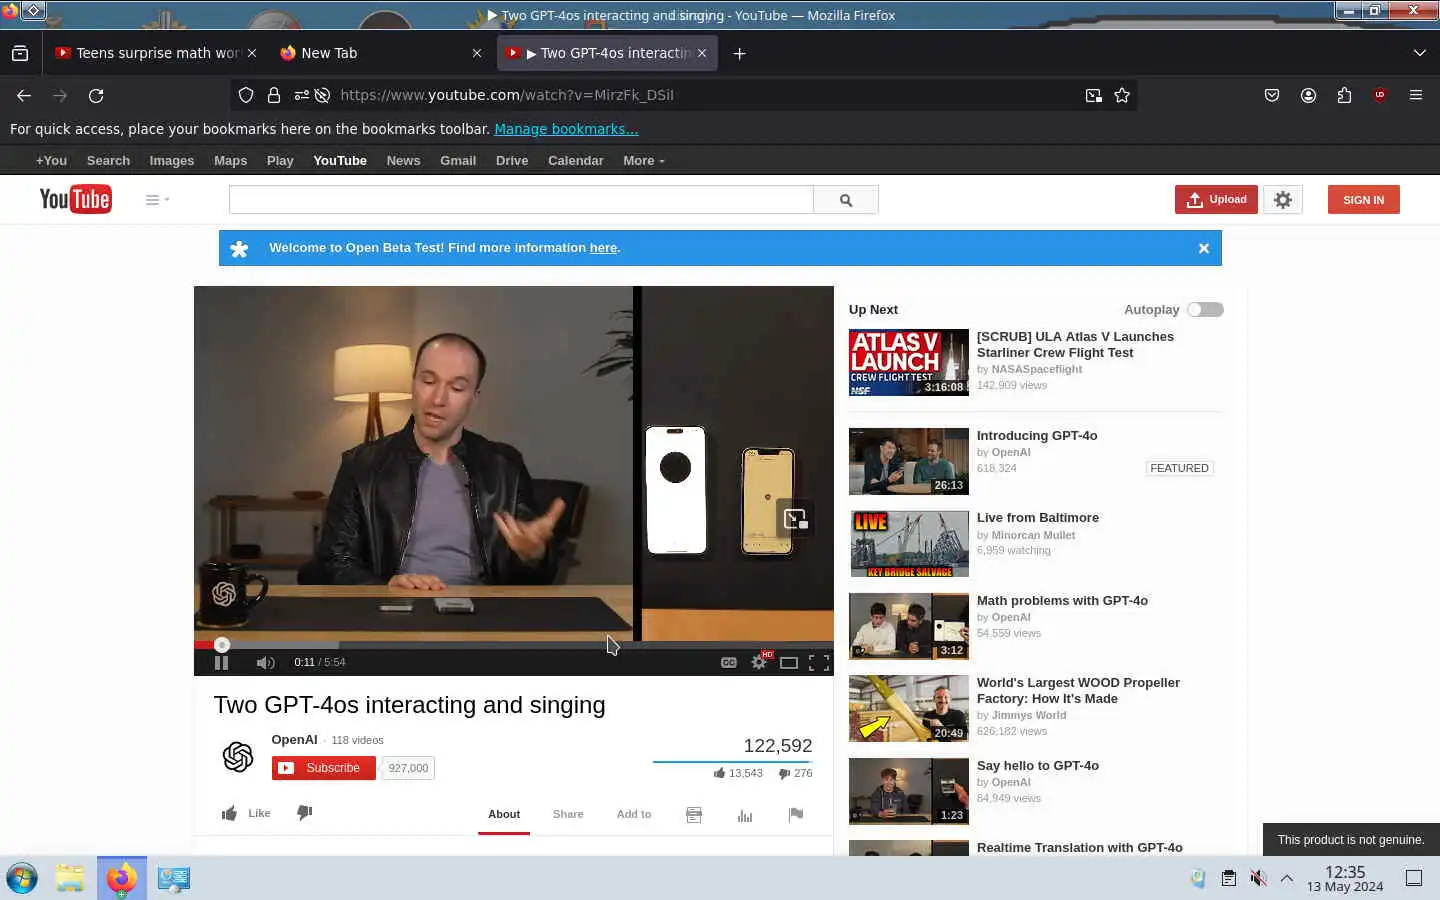Open the file explorer taskbar icon
Screen dimensions: 1440x900
(70, 879)
